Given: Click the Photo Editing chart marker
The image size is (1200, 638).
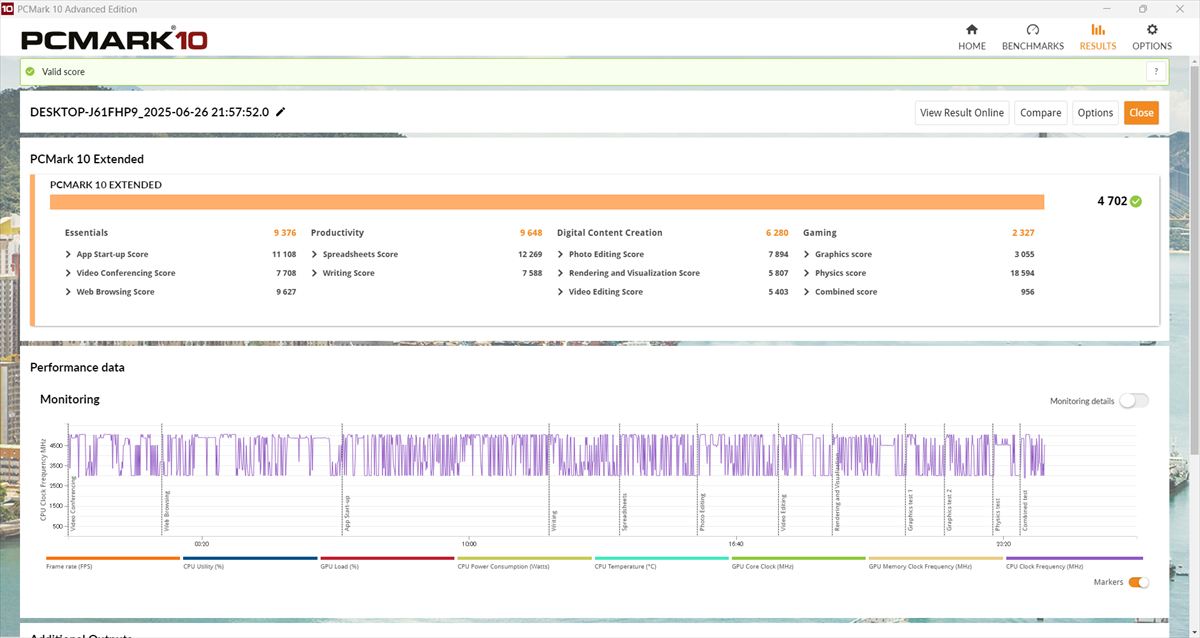Looking at the screenshot, I should point(703,511).
